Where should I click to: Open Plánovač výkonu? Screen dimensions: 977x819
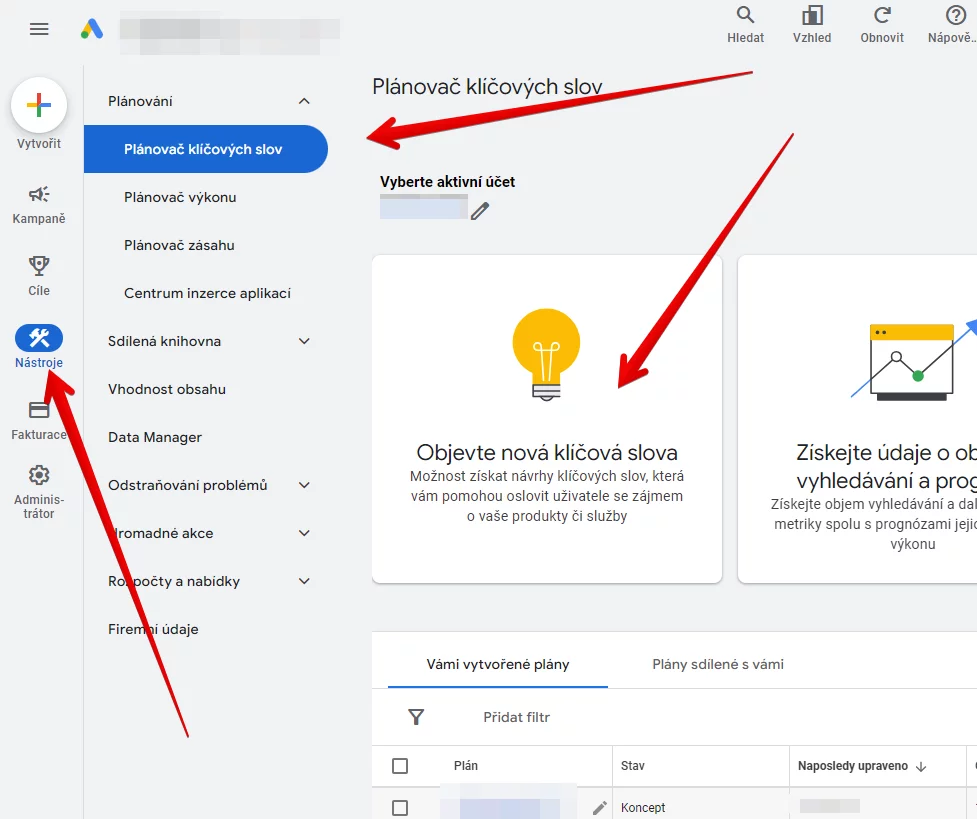(180, 197)
